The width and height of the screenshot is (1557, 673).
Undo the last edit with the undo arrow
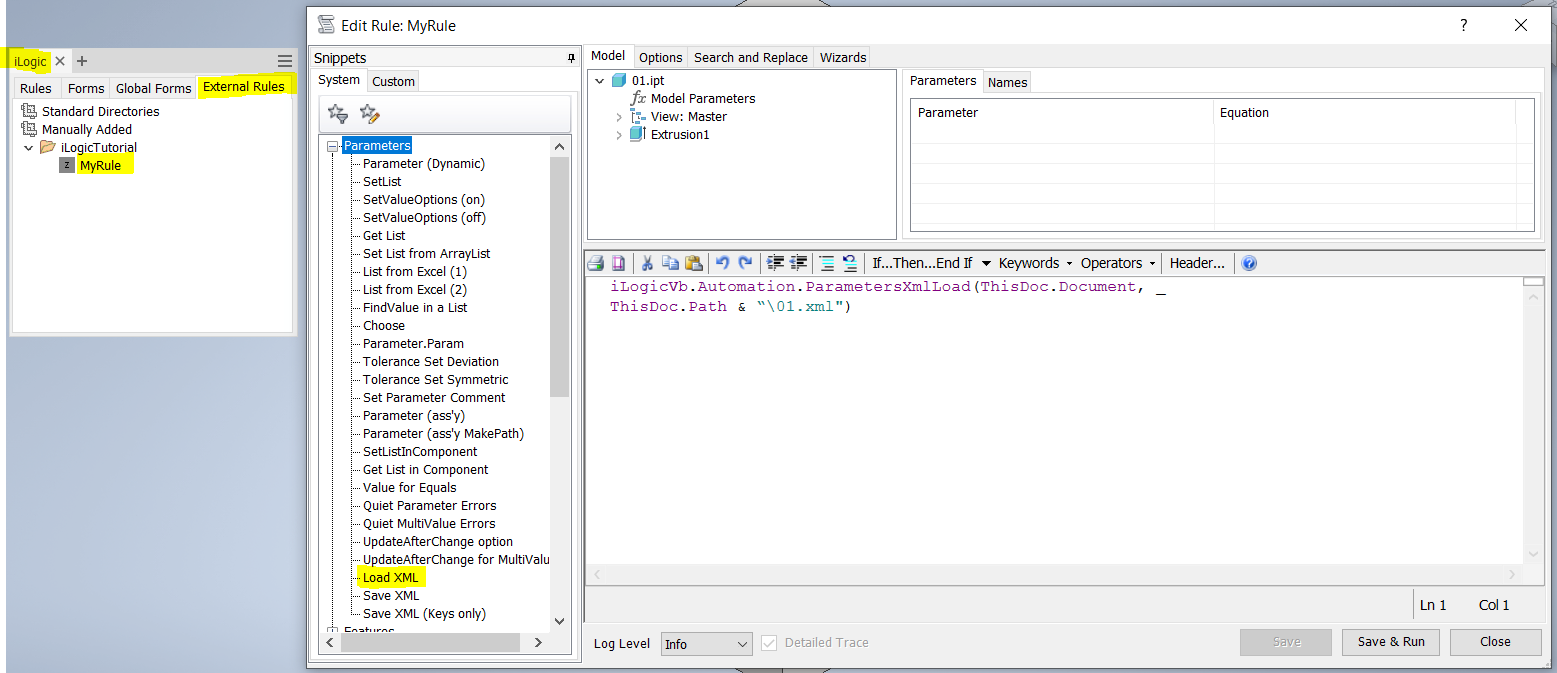(722, 262)
